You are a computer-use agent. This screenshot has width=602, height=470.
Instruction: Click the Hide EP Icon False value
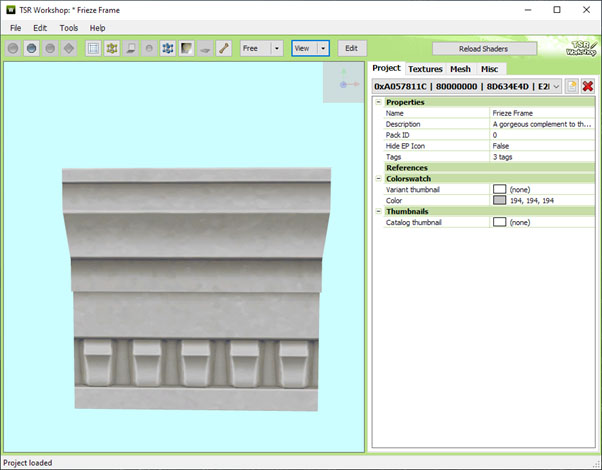coord(542,146)
